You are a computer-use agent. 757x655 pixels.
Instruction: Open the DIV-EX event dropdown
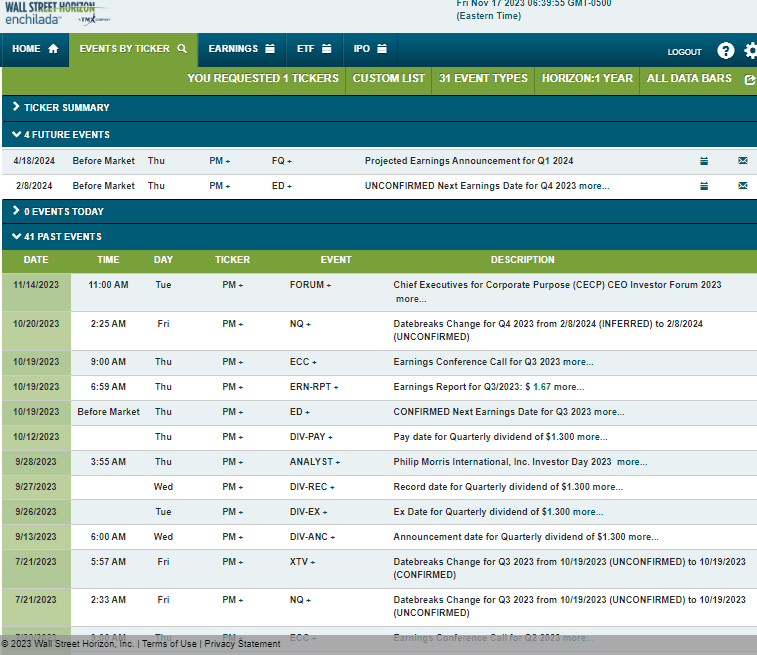[x=308, y=512]
